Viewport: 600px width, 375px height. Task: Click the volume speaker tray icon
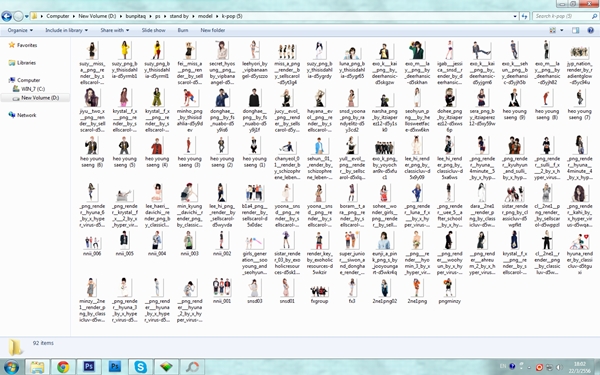tap(559, 367)
